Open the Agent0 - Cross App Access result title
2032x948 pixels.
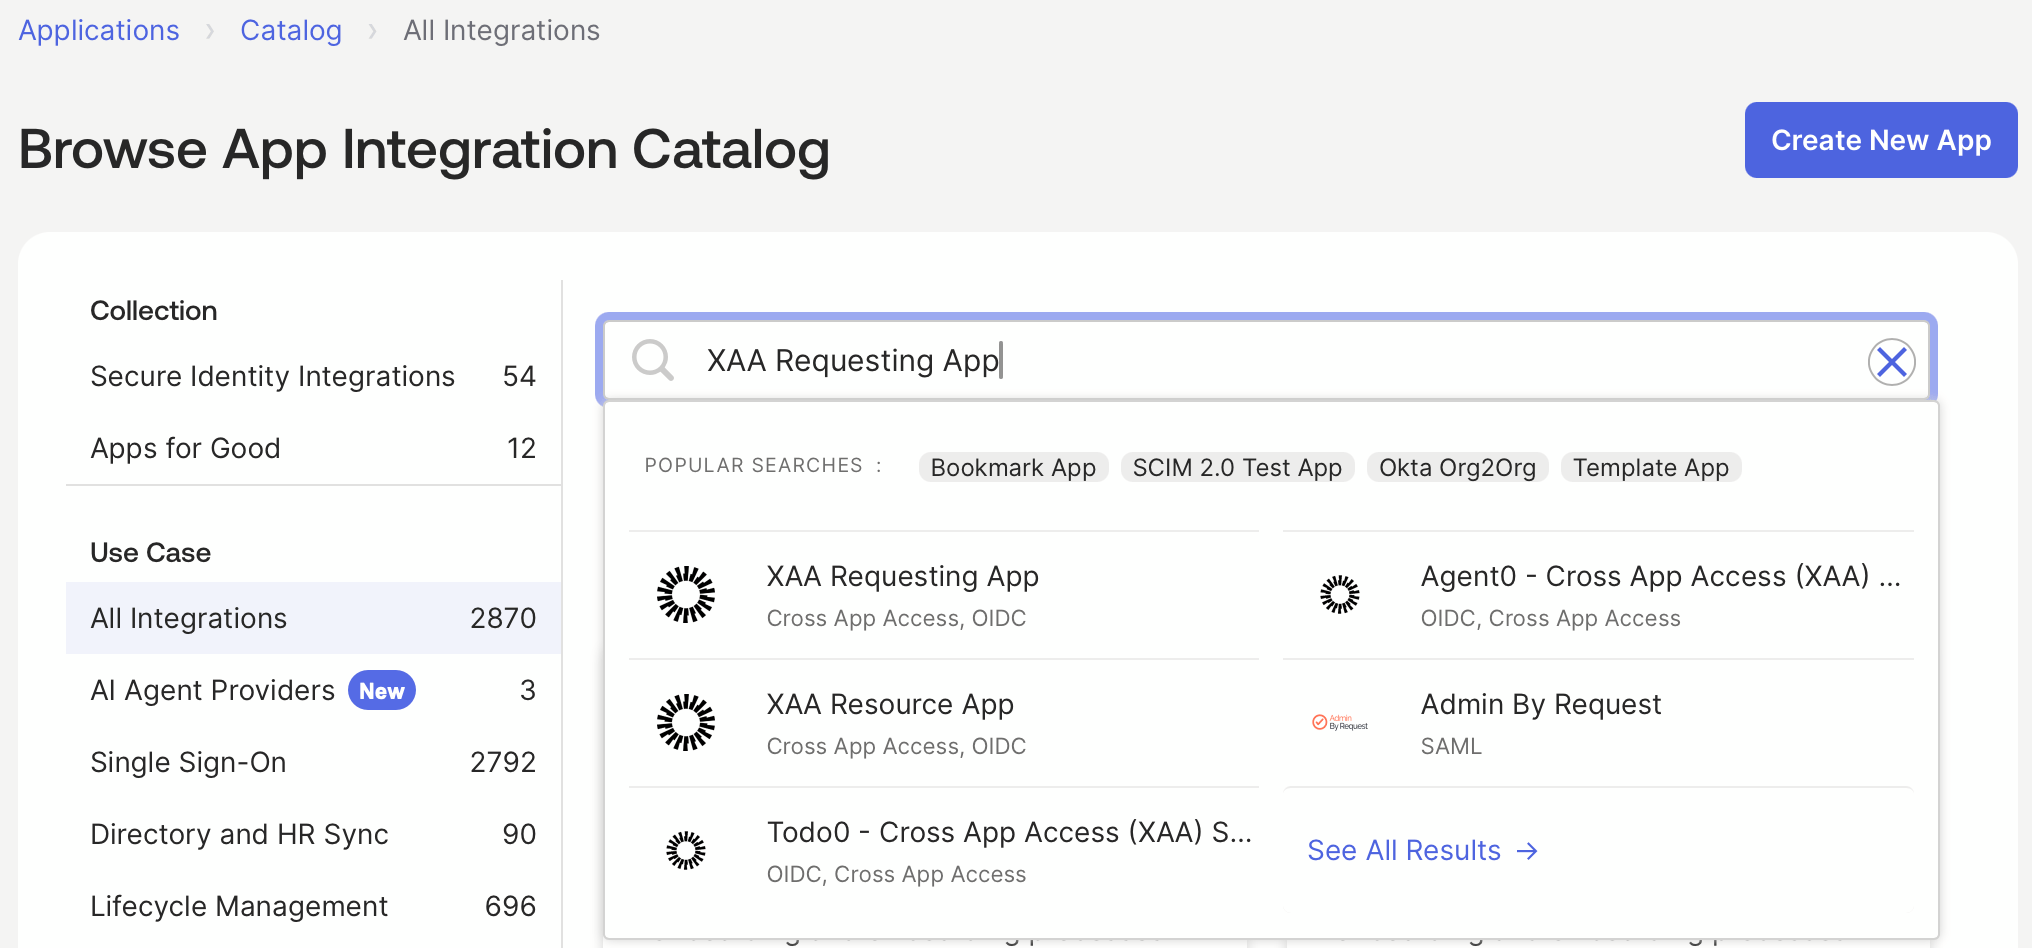point(1660,577)
